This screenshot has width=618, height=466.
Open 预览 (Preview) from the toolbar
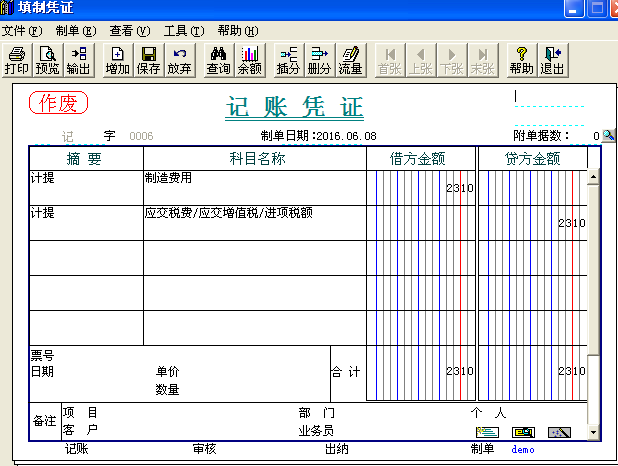pyautogui.click(x=47, y=60)
